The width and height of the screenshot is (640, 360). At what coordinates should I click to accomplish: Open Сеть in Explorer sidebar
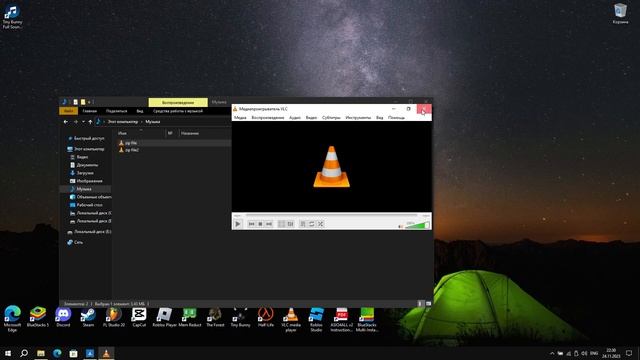76,242
